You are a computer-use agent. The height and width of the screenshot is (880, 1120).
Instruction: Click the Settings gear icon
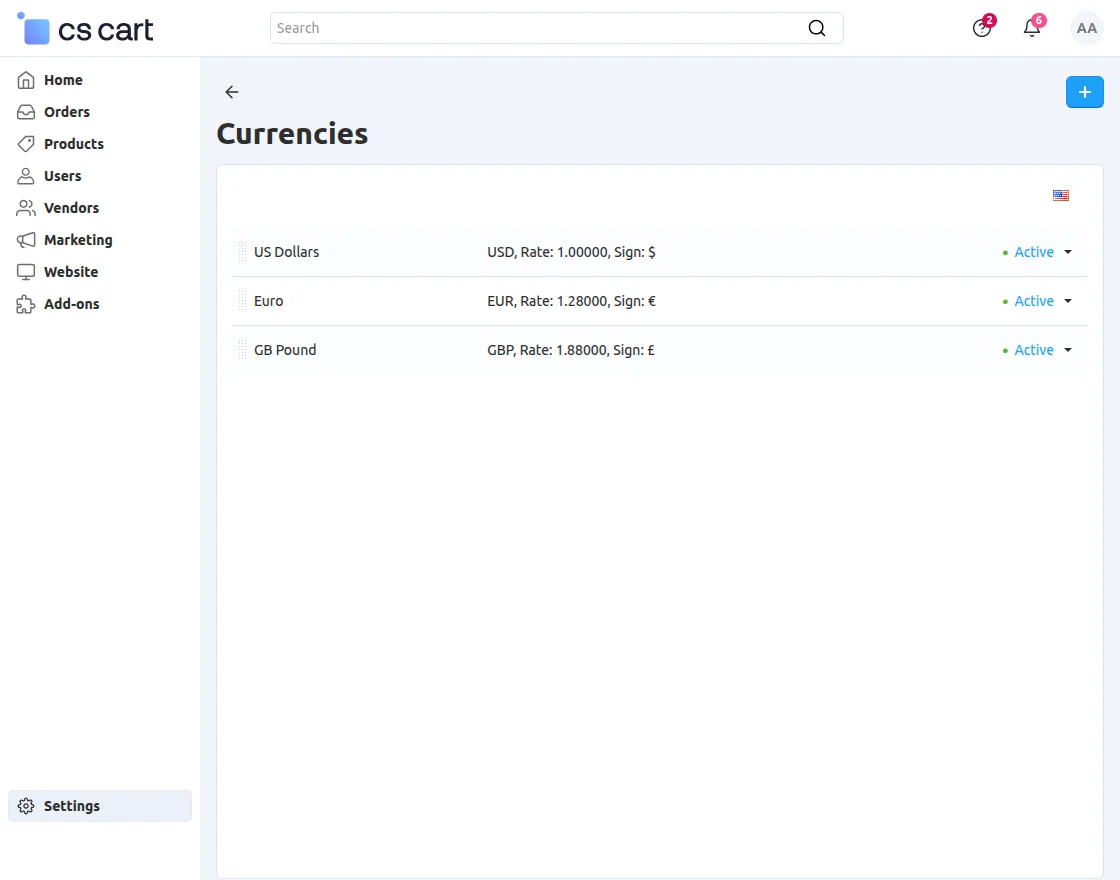click(26, 806)
